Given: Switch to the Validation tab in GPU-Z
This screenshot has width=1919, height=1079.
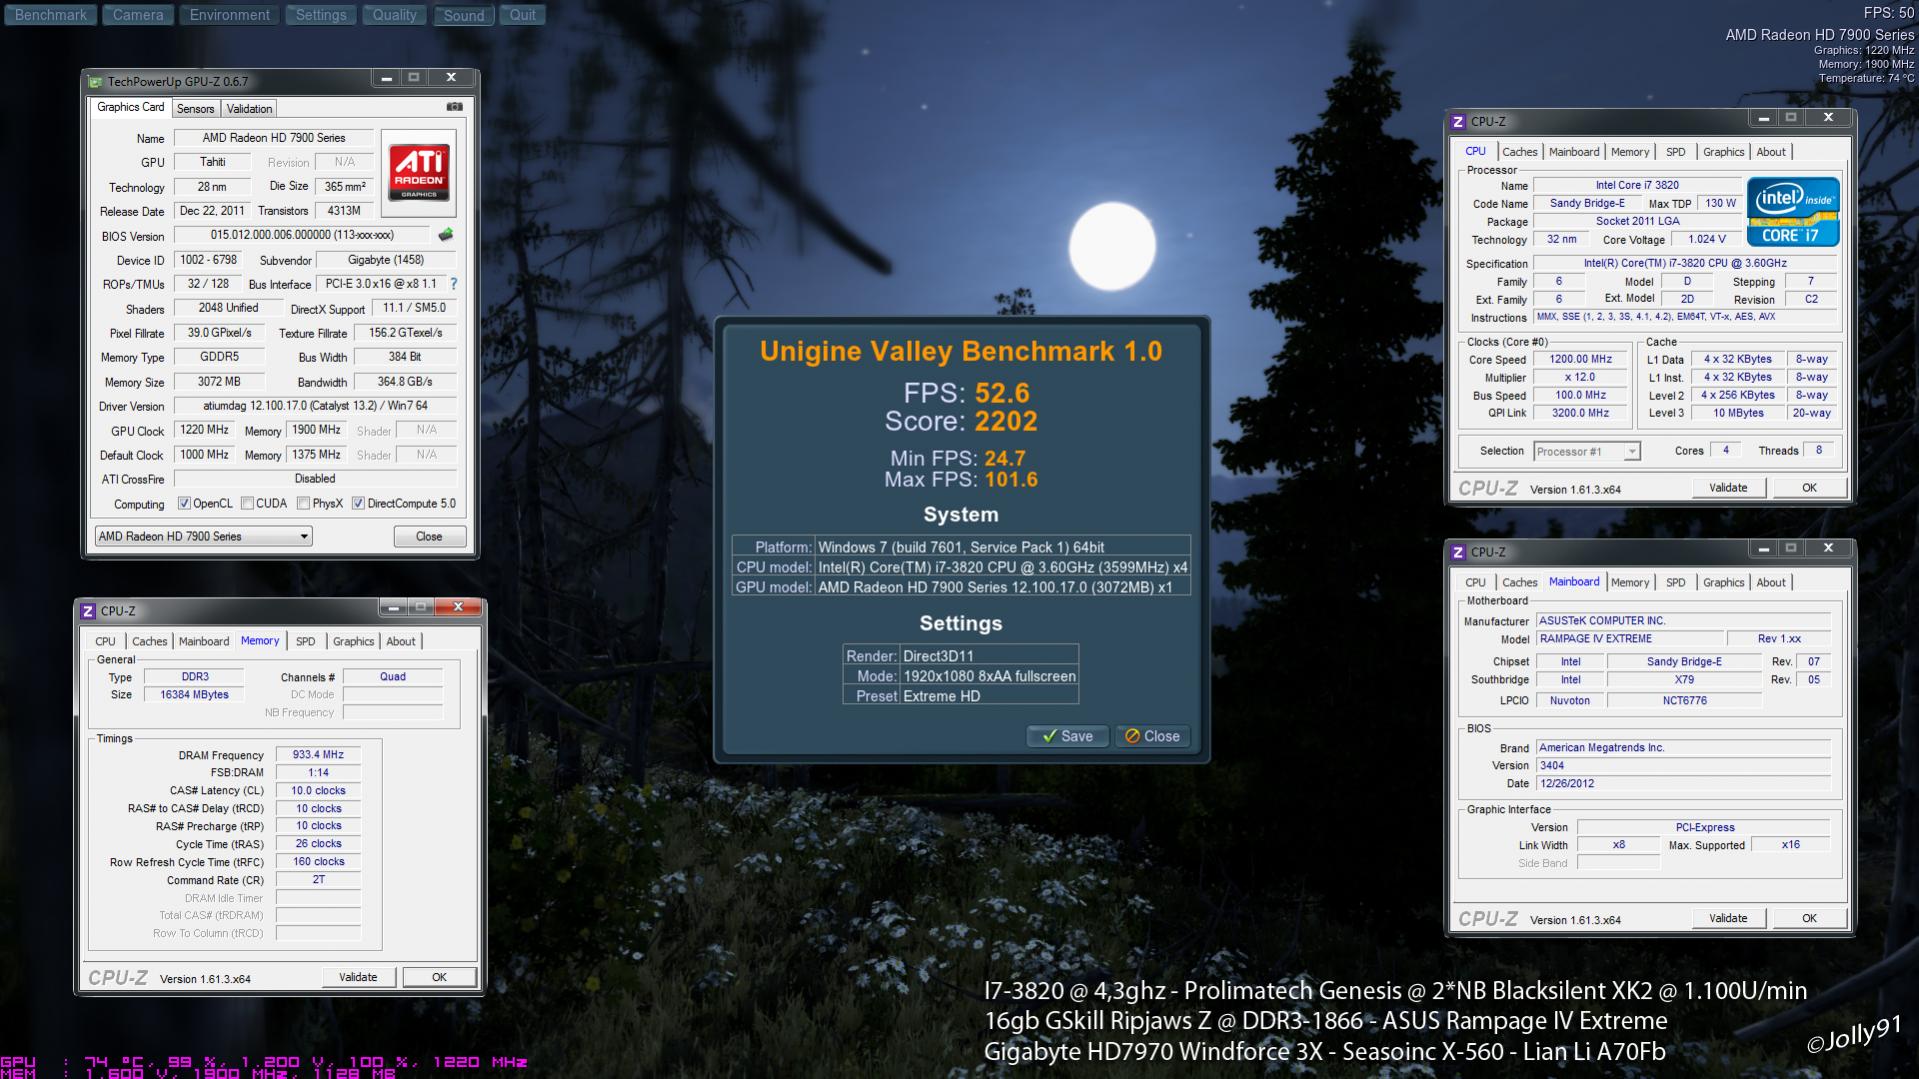Looking at the screenshot, I should [x=249, y=109].
